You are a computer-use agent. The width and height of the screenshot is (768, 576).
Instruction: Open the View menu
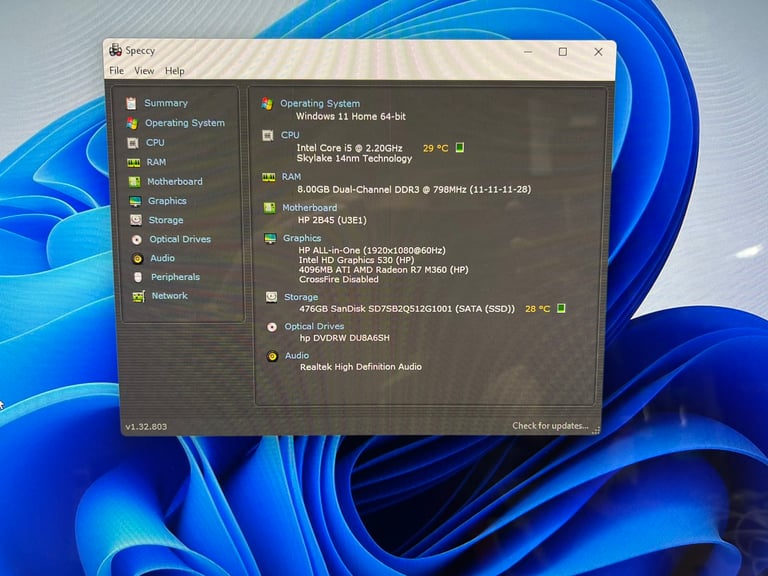[144, 71]
